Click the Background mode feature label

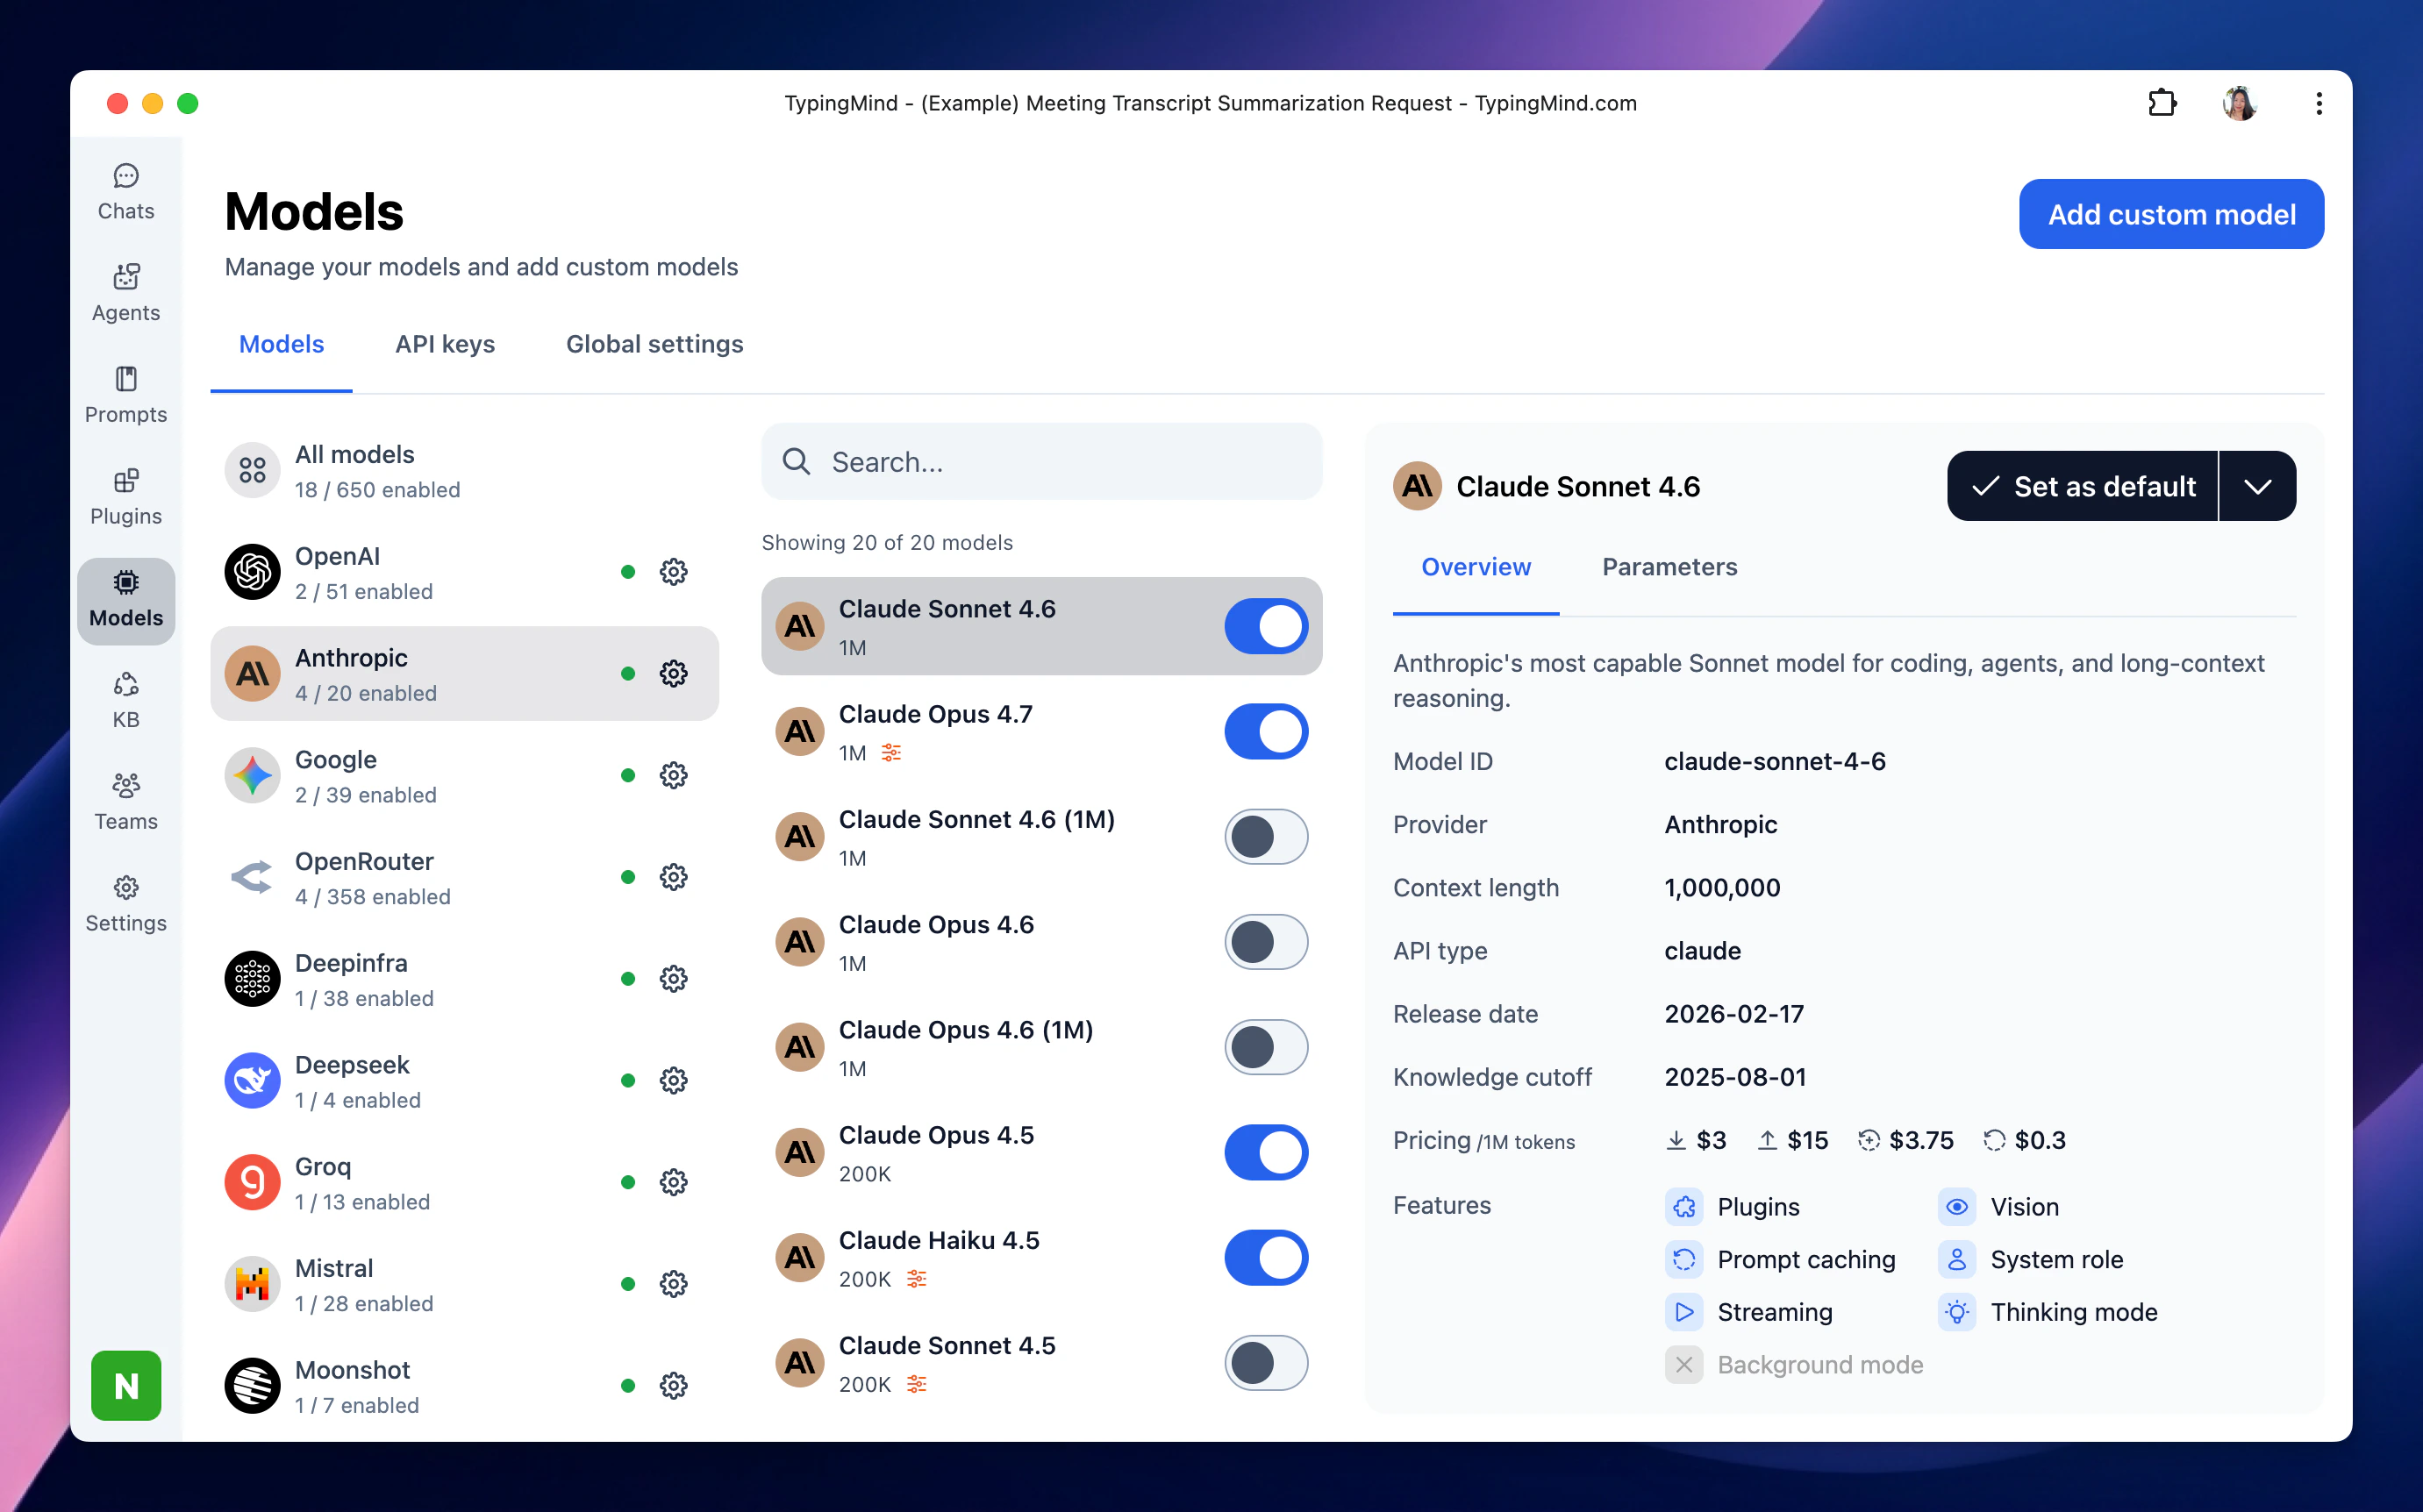[x=1820, y=1365]
